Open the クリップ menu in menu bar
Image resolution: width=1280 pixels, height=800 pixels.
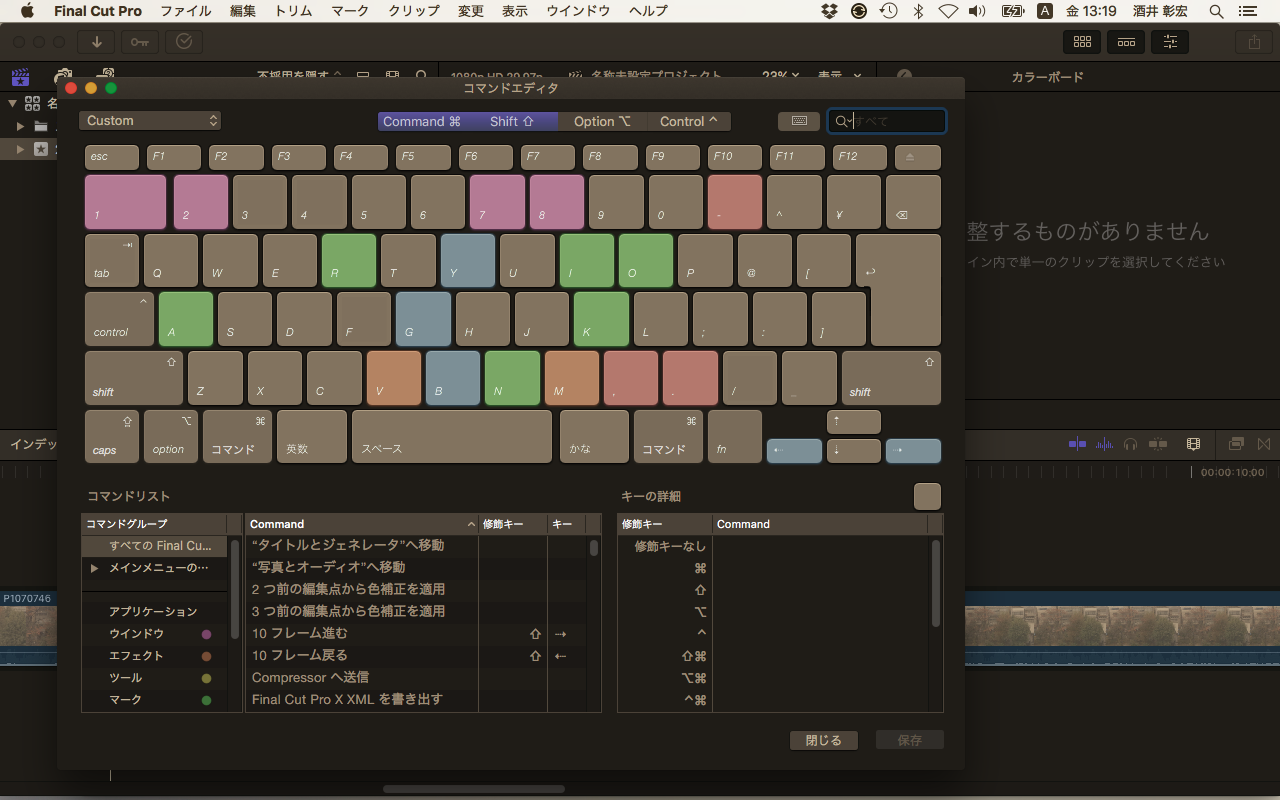pyautogui.click(x=413, y=11)
